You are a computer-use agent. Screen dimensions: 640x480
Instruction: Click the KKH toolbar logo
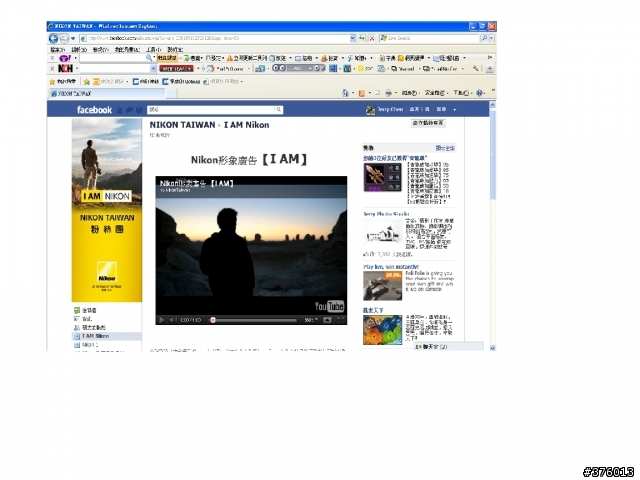[x=65, y=69]
